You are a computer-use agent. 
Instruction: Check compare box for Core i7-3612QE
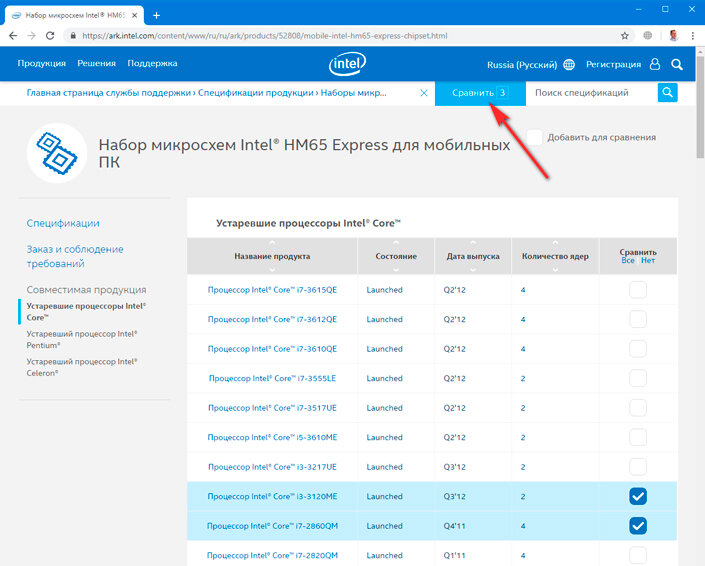(638, 319)
